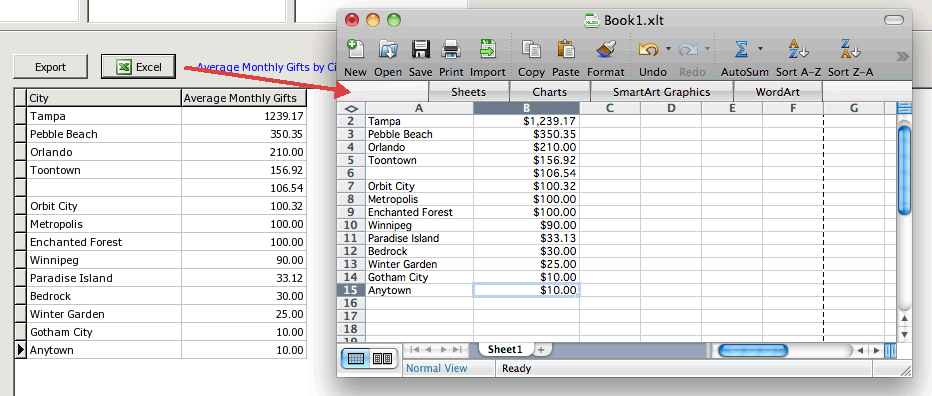Open the SmartArt Graphics tab
932x396 pixels.
coord(662,92)
